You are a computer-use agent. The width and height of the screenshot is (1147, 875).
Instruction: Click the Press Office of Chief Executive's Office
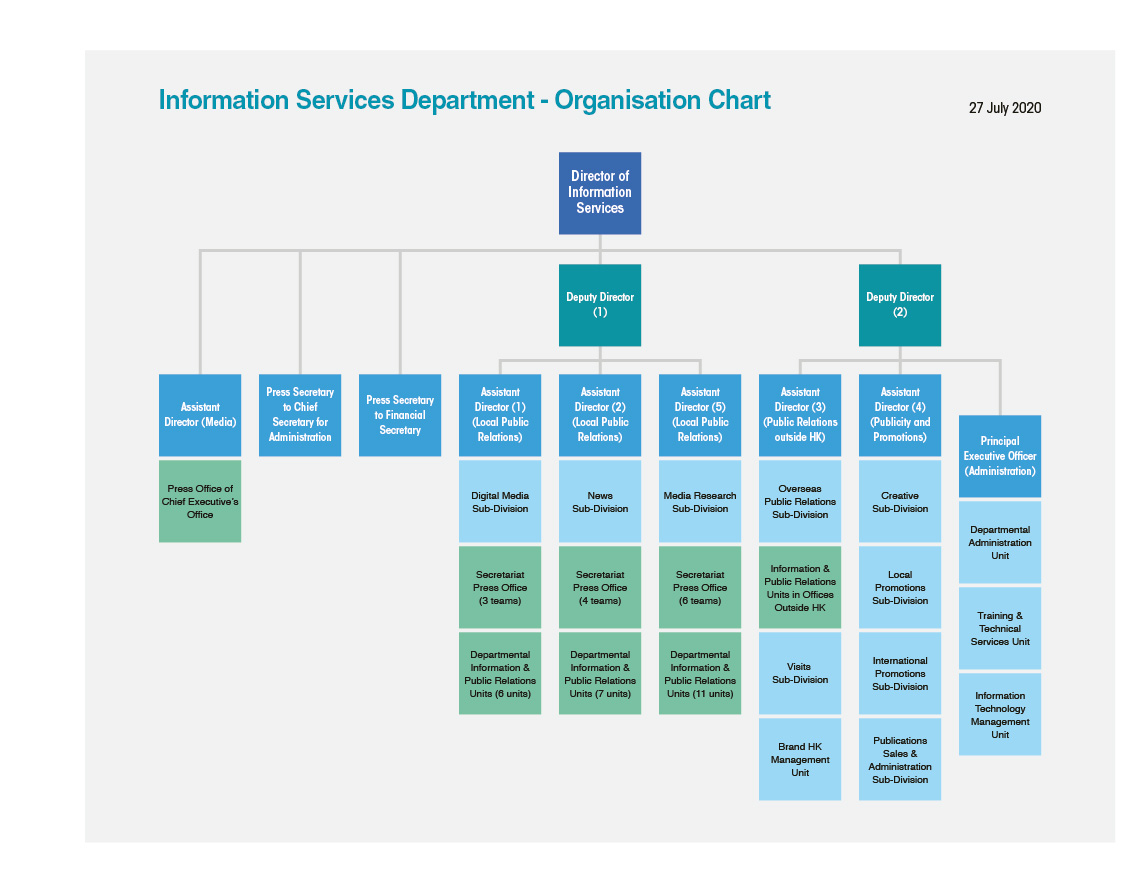click(x=199, y=500)
